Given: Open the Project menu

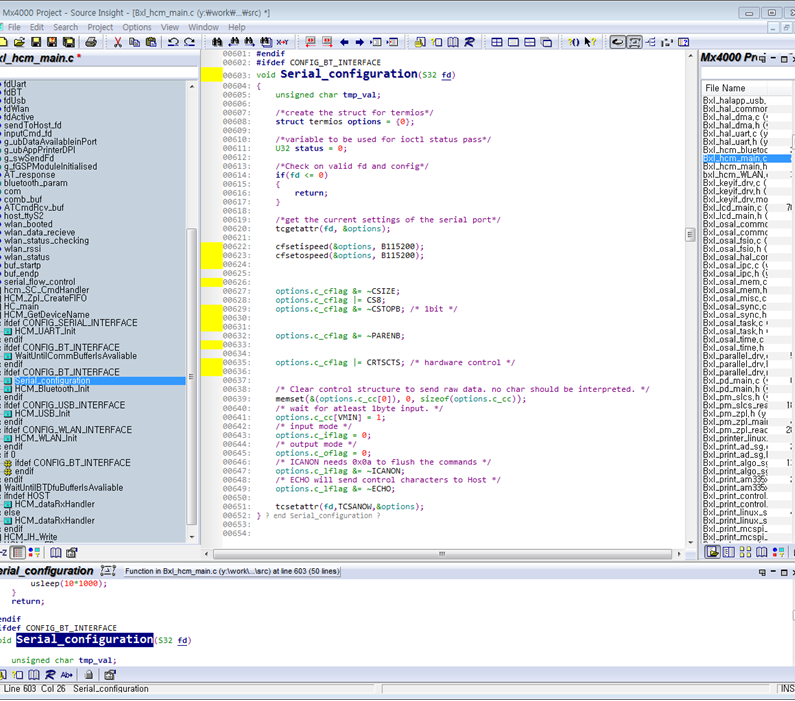Looking at the screenshot, I should click(x=100, y=27).
